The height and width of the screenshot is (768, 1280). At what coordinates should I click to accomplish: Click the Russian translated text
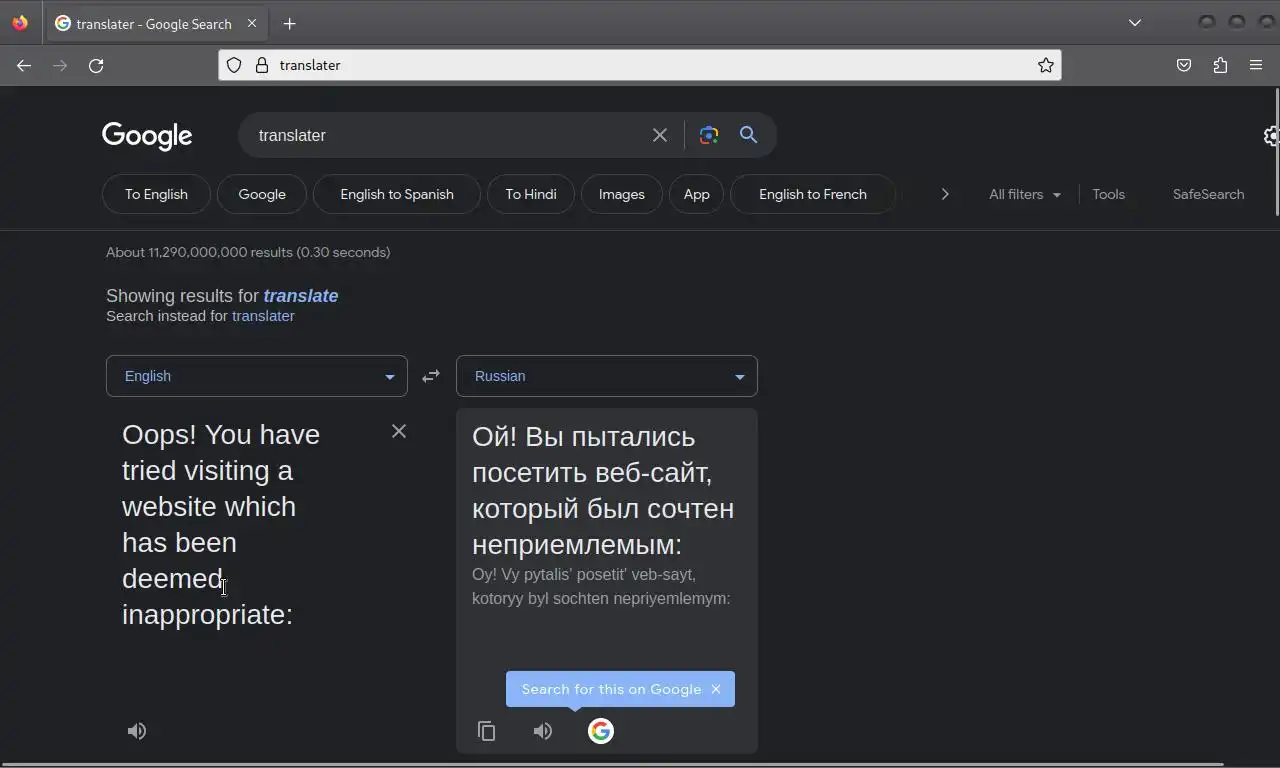603,490
